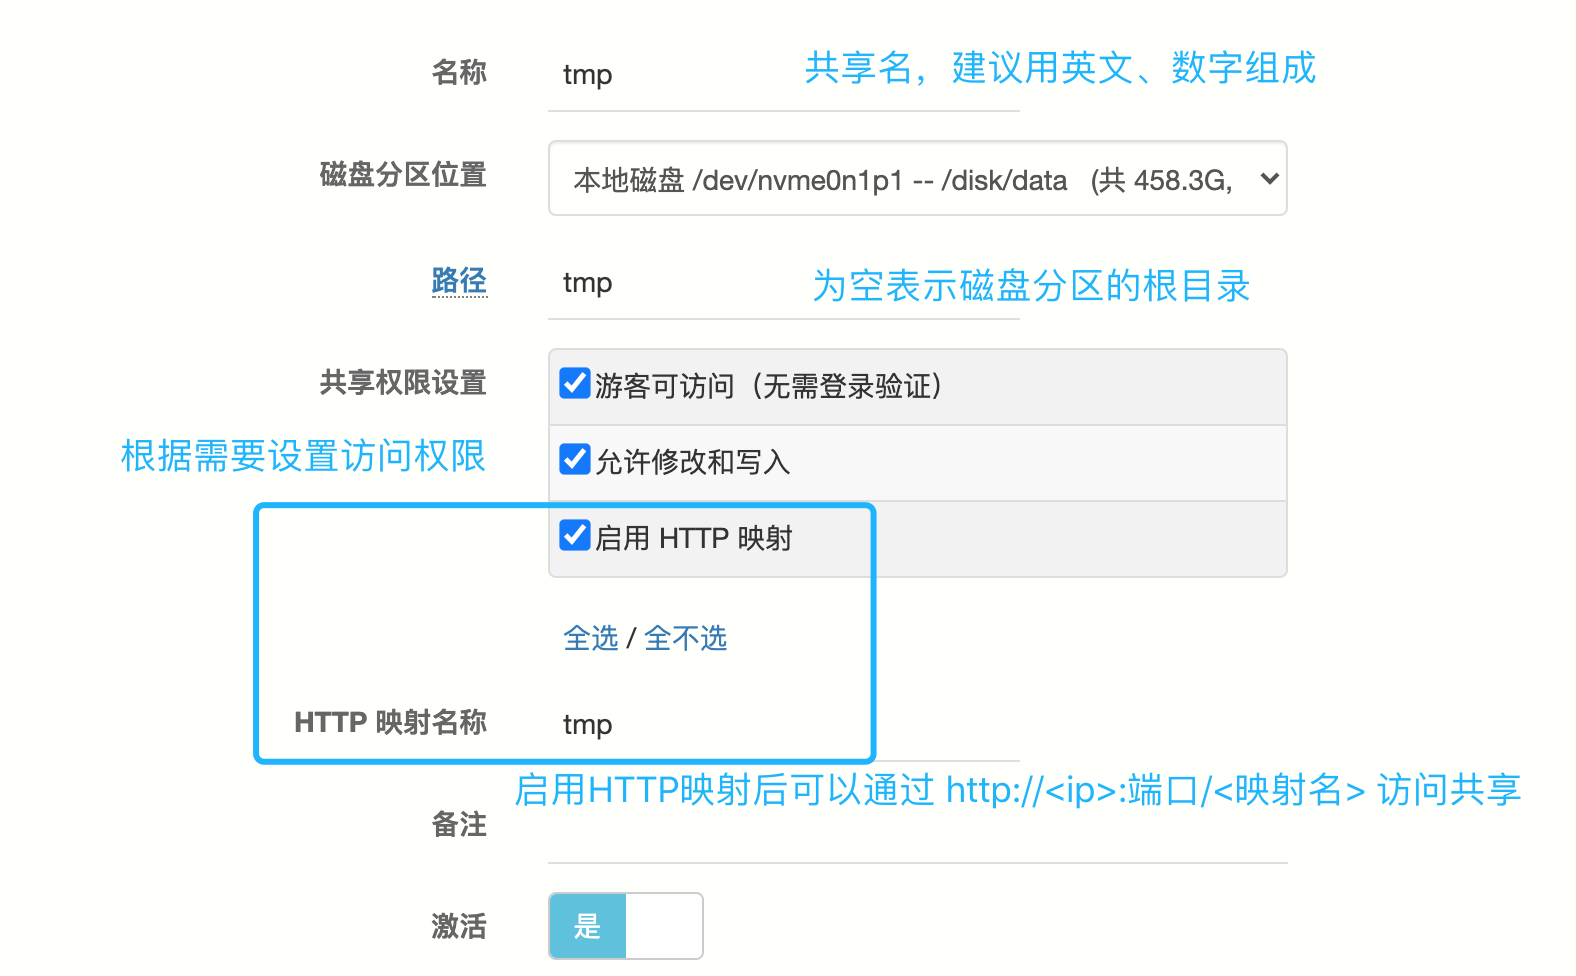Open the 磁盘分区位置 disk partition dropdown
Image resolution: width=1576 pixels, height=976 pixels.
[x=900, y=179]
